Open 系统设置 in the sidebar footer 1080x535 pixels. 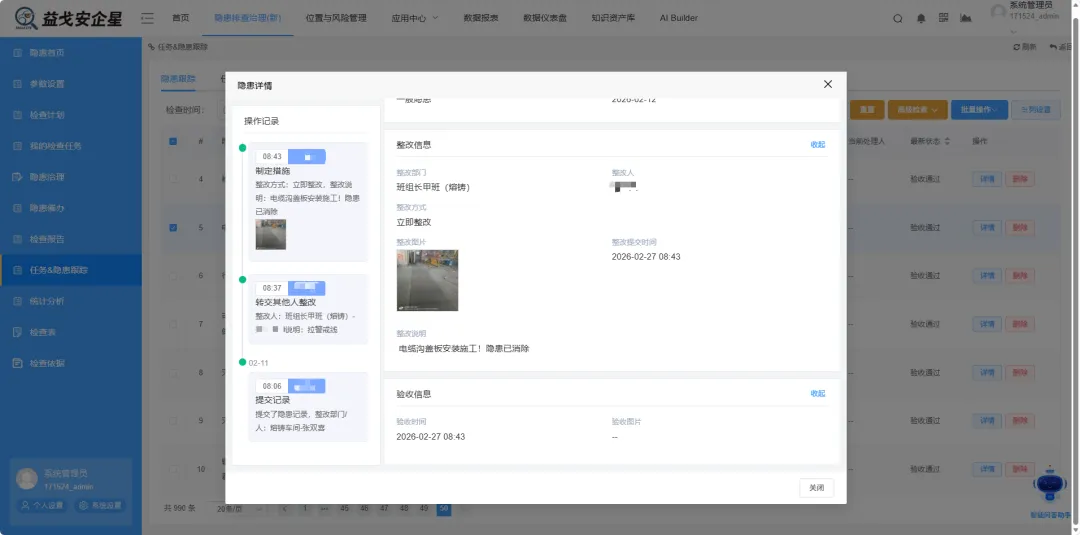tap(101, 505)
